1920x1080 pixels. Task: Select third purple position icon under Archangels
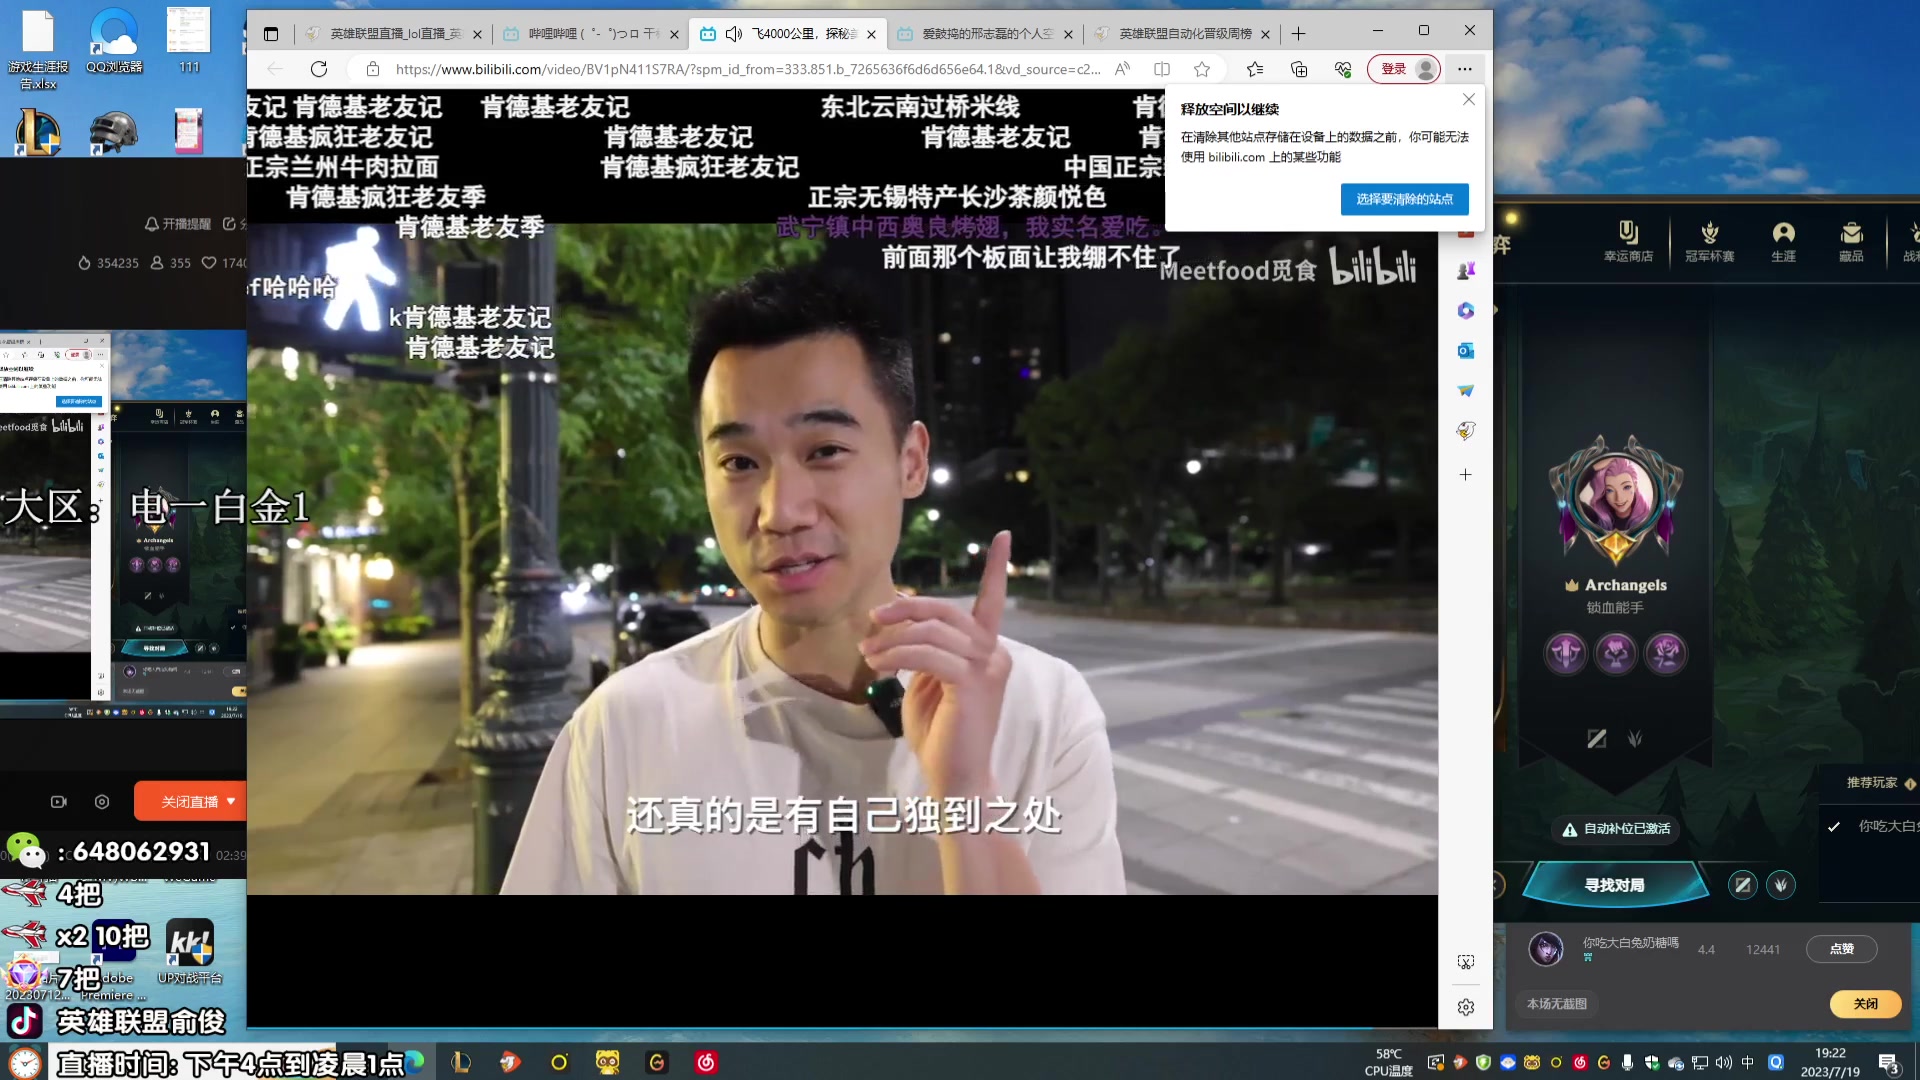1666,653
